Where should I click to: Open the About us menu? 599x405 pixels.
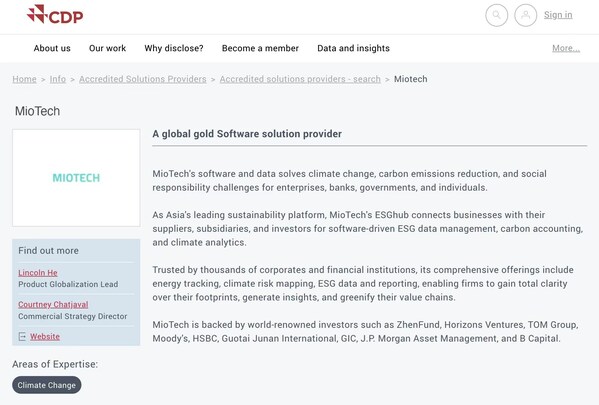(x=52, y=48)
